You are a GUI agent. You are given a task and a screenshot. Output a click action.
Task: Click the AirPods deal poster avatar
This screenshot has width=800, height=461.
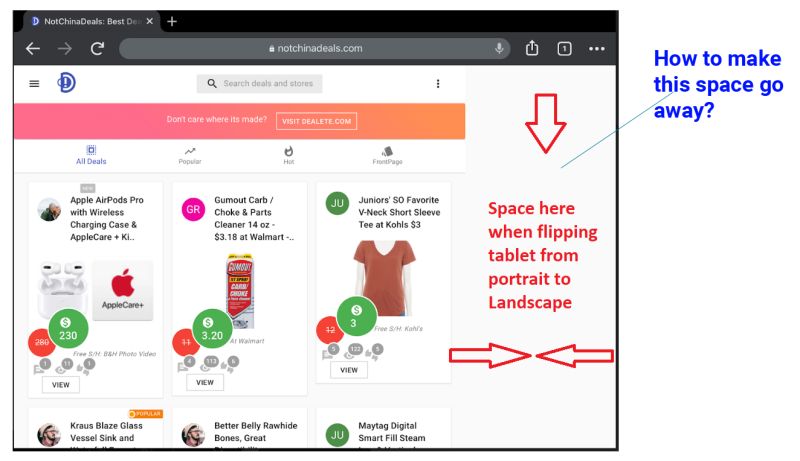point(49,209)
